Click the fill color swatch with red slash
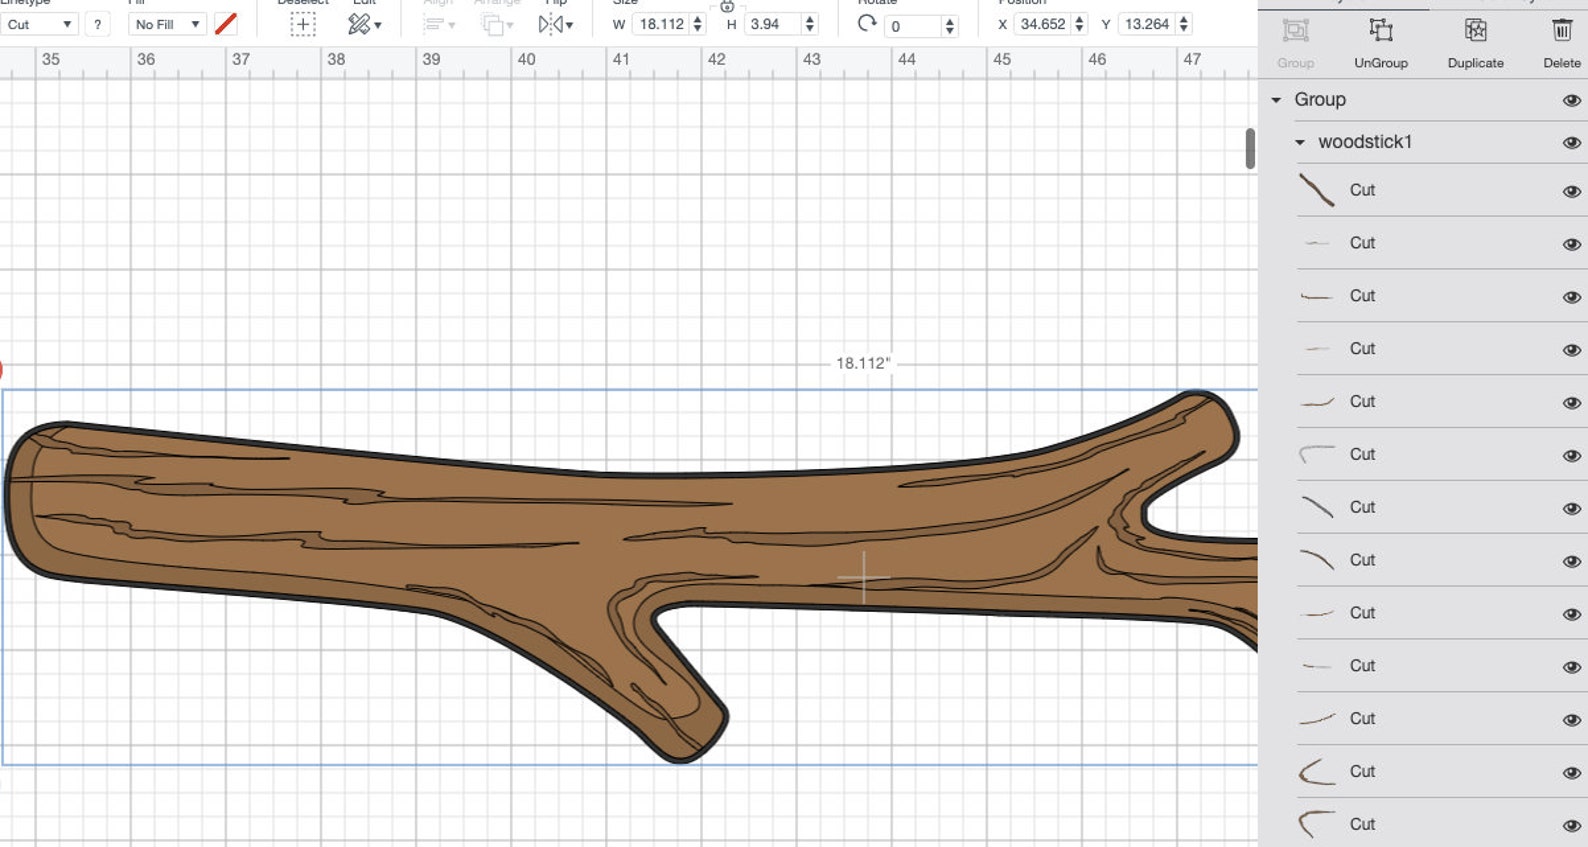Image resolution: width=1588 pixels, height=847 pixels. 226,24
